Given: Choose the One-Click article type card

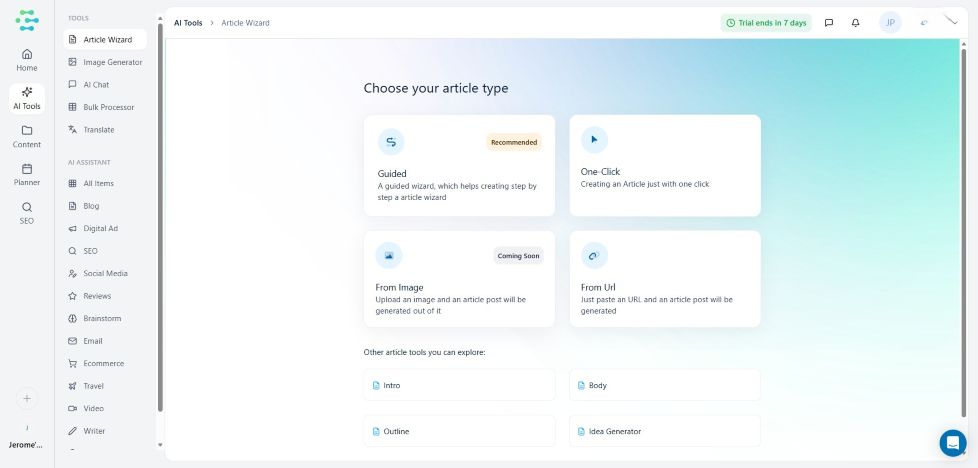Looking at the screenshot, I should 665,165.
